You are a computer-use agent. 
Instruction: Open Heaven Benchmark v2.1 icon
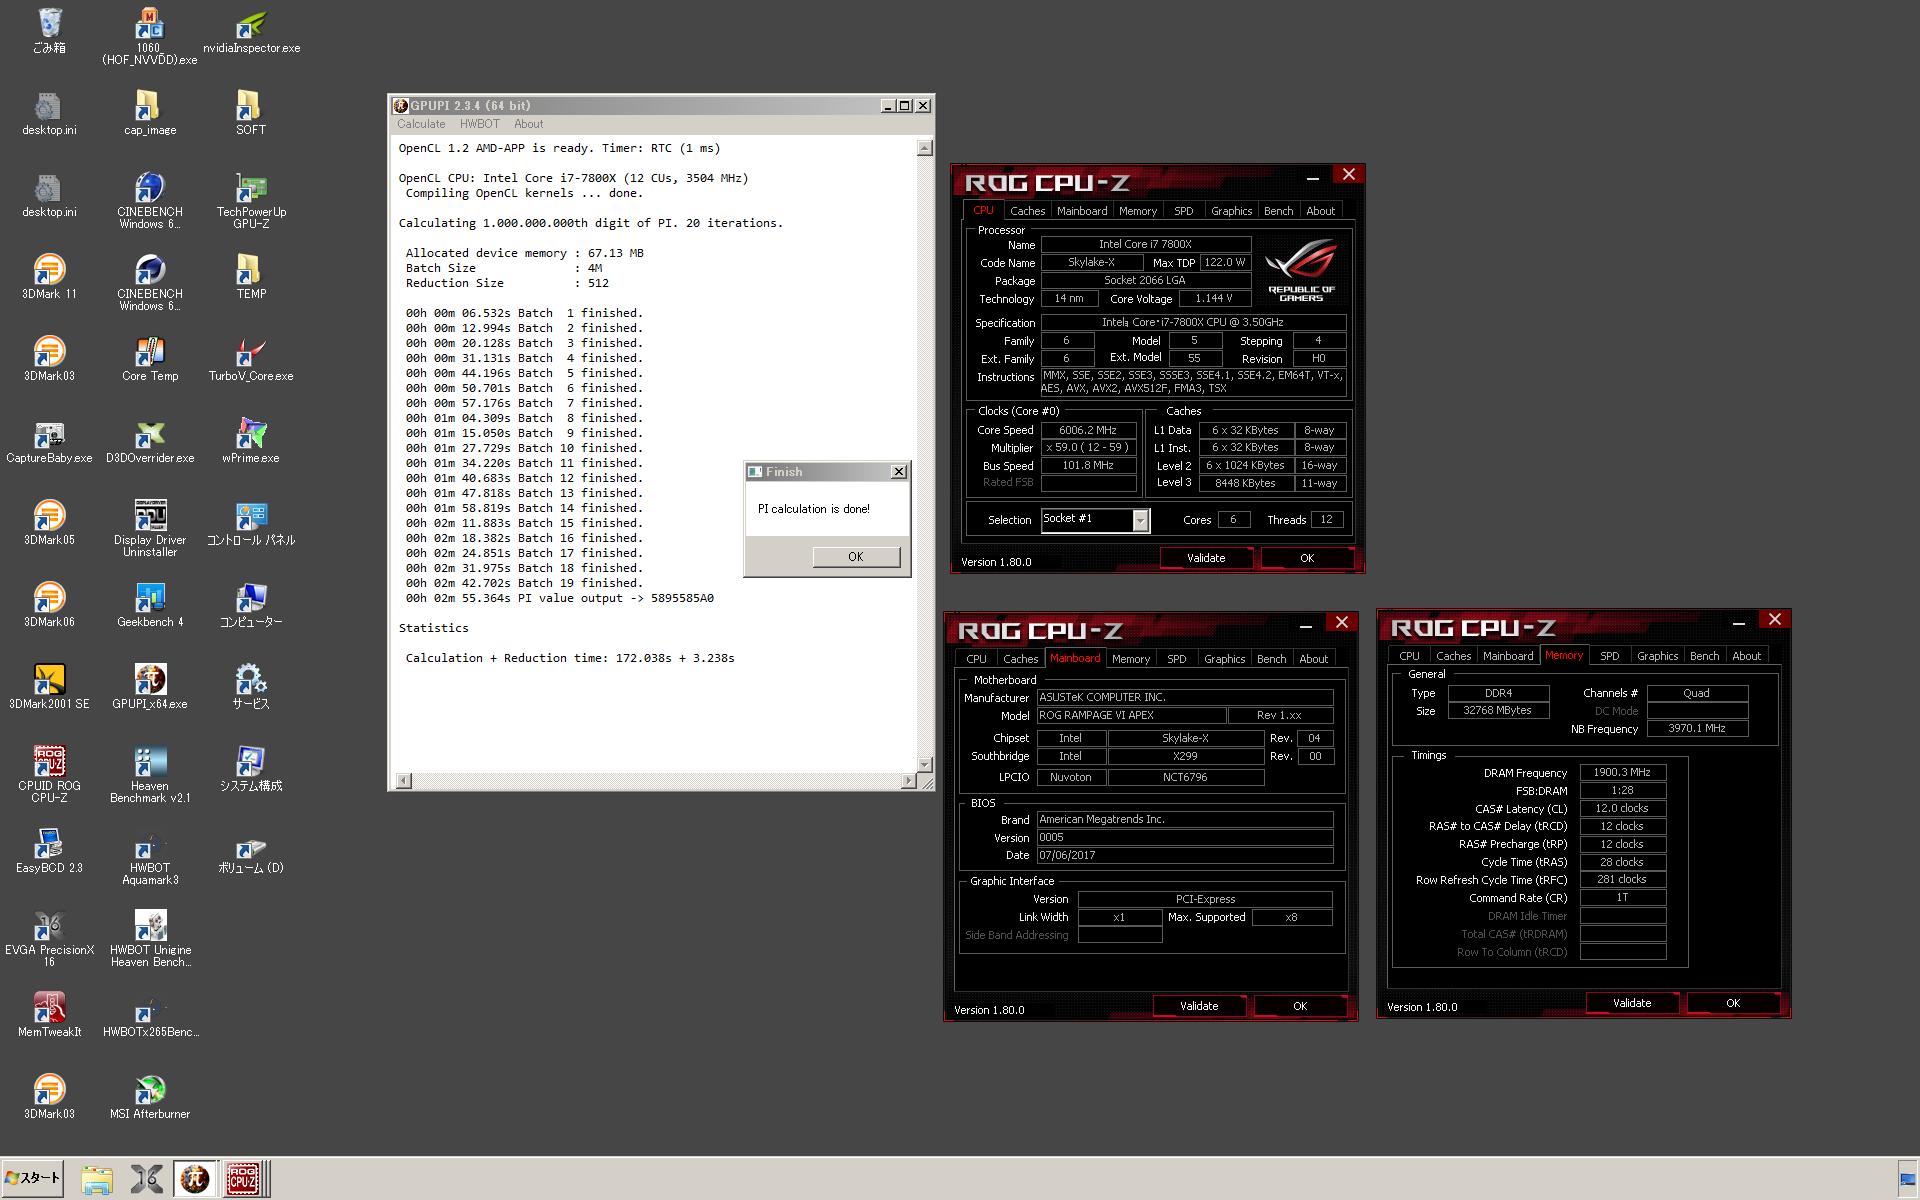point(150,775)
